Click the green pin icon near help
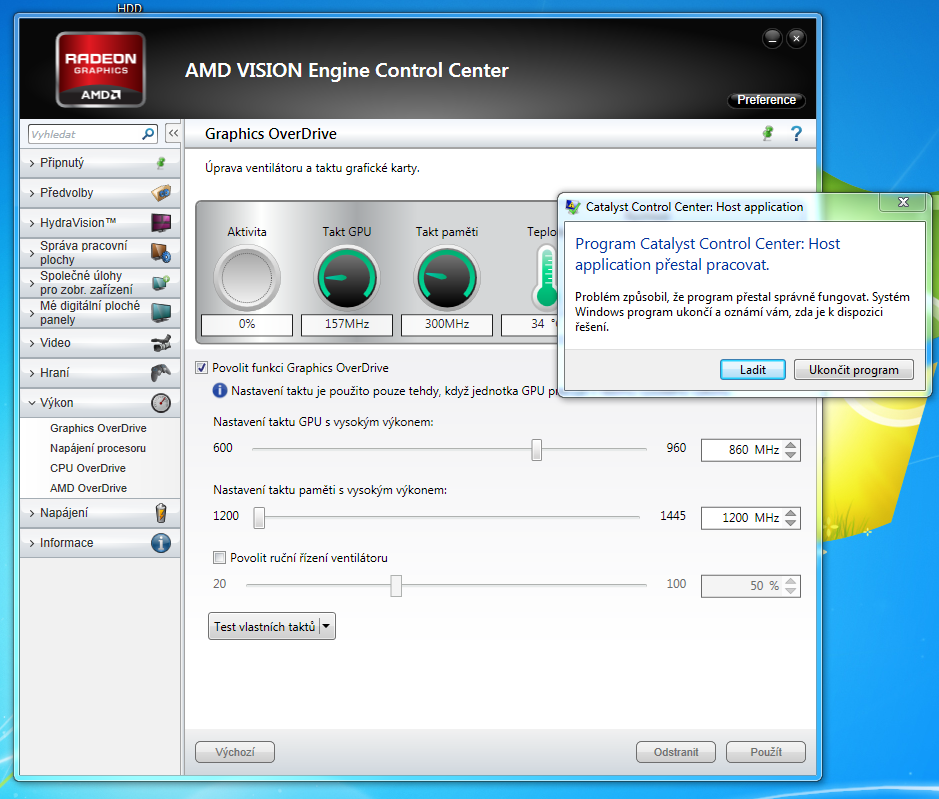This screenshot has height=799, width=939. click(768, 133)
